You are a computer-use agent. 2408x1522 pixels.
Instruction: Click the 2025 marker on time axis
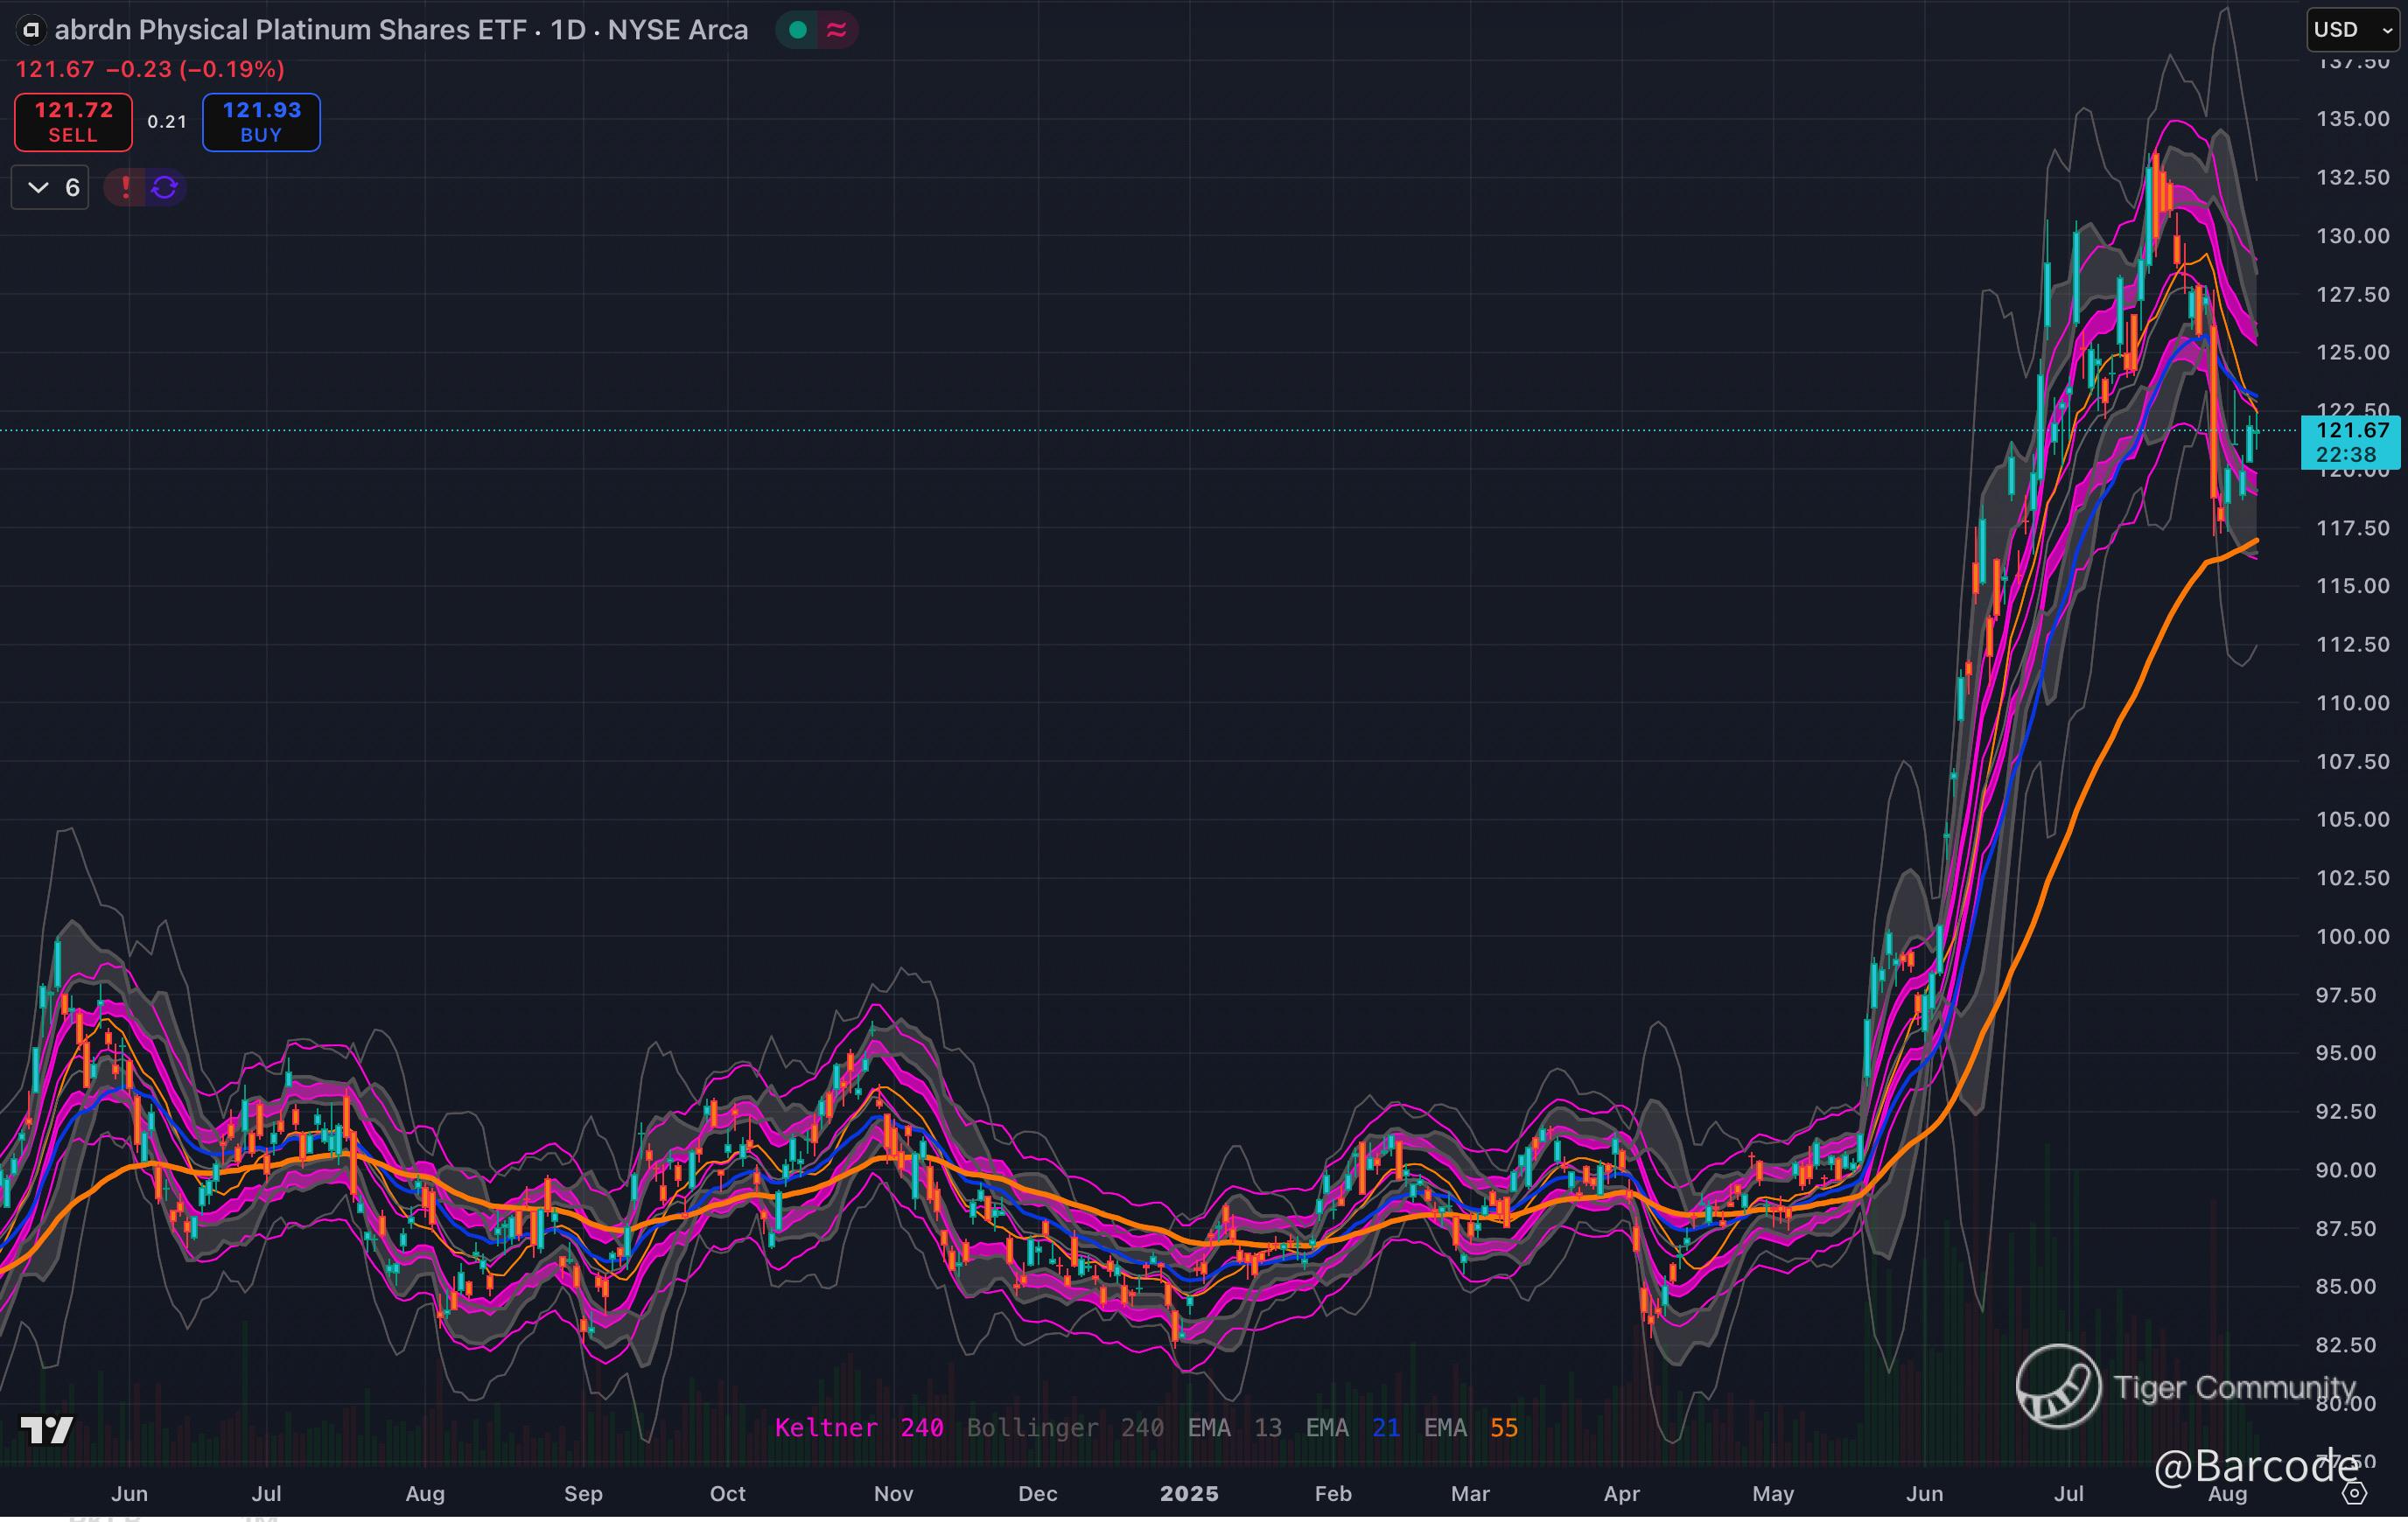tap(1189, 1493)
